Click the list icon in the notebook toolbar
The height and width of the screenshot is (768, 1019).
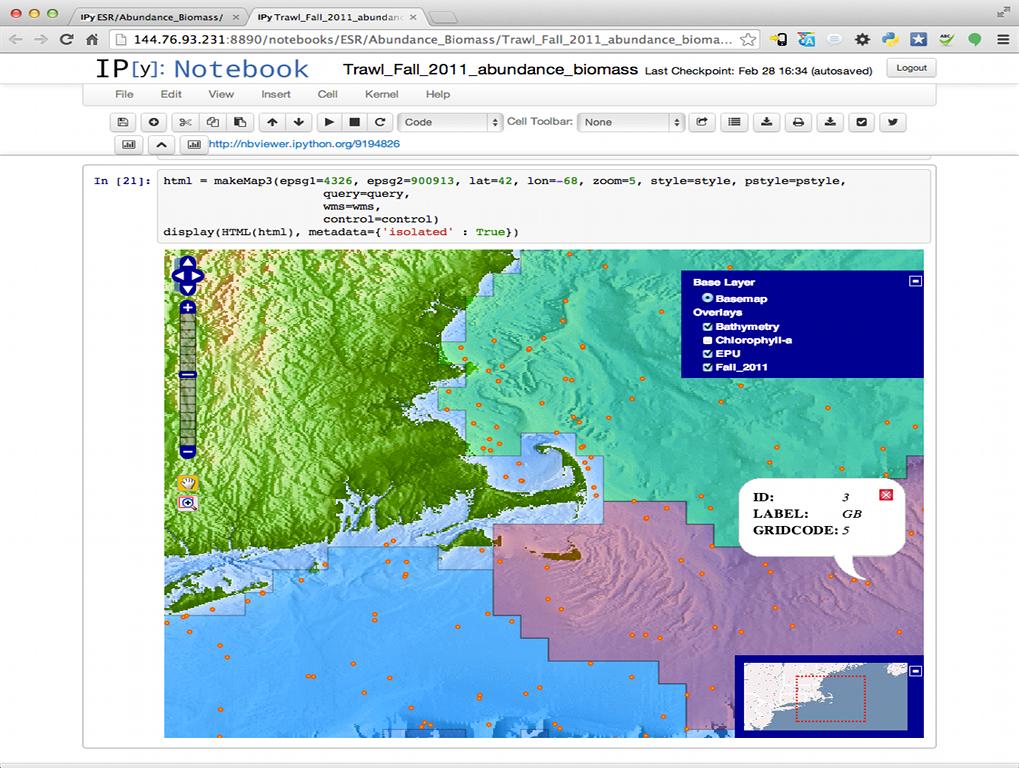734,122
